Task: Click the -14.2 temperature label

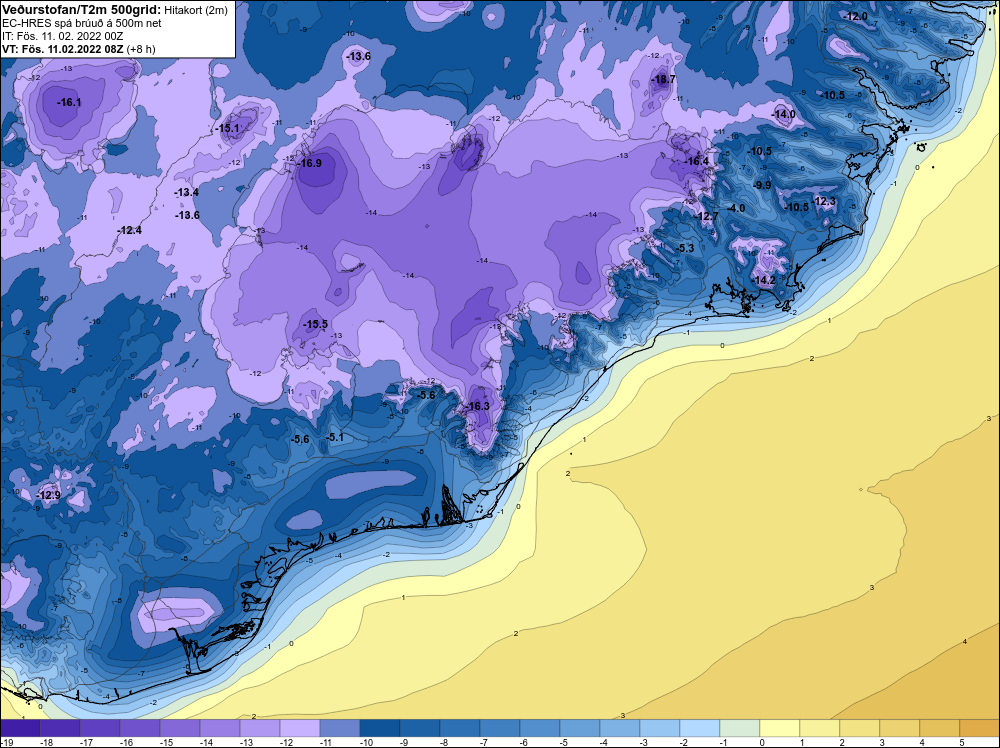Action: click(x=763, y=281)
